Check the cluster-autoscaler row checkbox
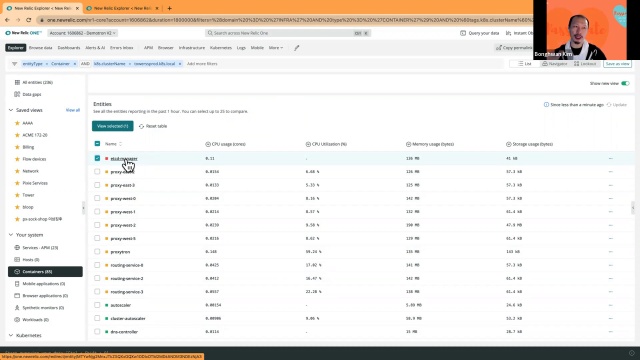Image resolution: width=640 pixels, height=360 pixels. (97, 318)
